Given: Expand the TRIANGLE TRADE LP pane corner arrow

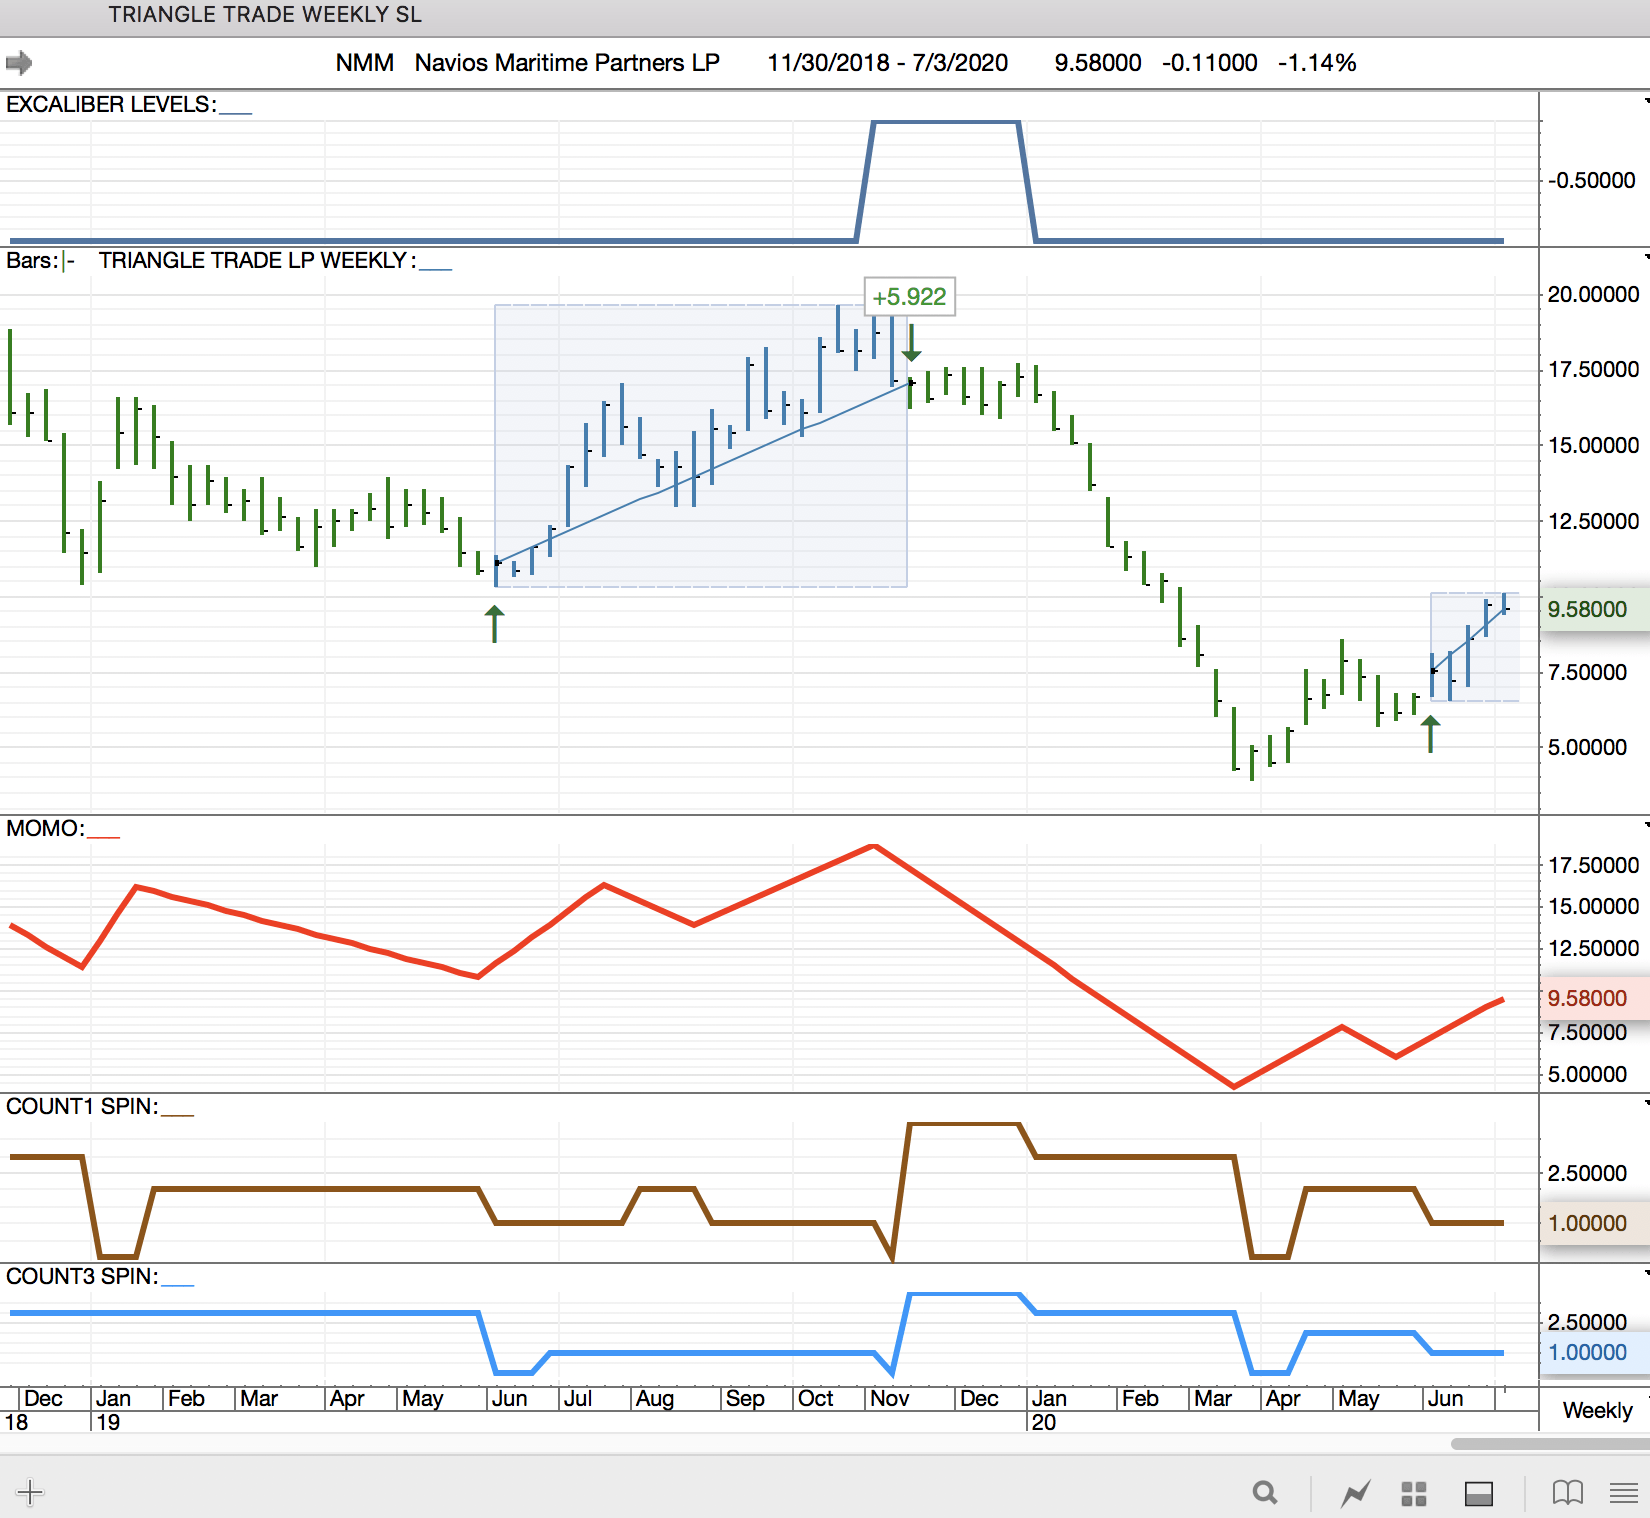Looking at the screenshot, I should click(1645, 256).
